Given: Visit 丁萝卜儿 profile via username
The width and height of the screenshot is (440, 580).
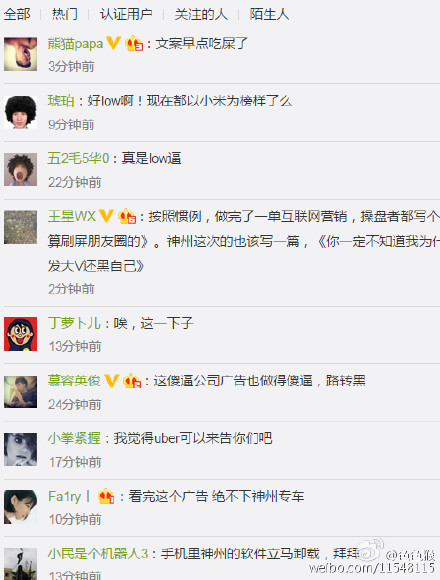Looking at the screenshot, I should coord(74,323).
